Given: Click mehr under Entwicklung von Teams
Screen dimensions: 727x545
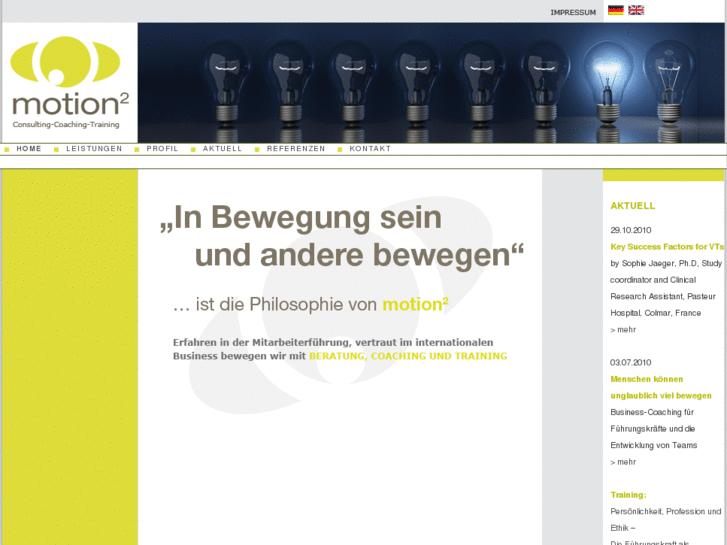Looking at the screenshot, I should (623, 462).
